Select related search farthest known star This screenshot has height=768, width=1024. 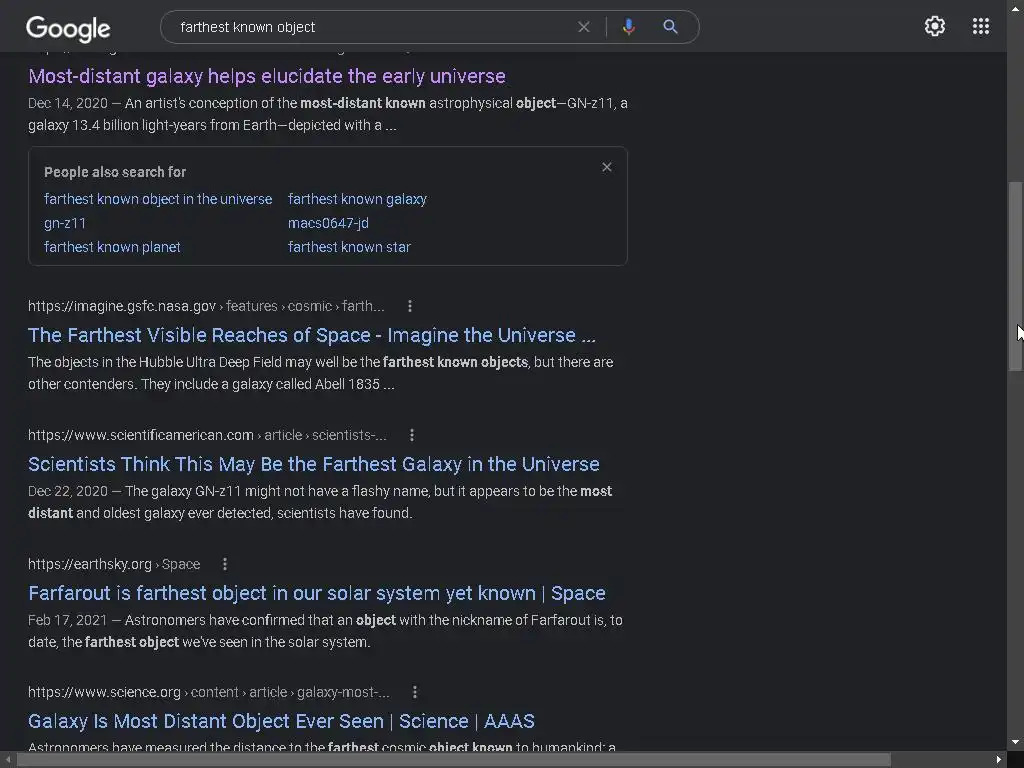click(349, 248)
